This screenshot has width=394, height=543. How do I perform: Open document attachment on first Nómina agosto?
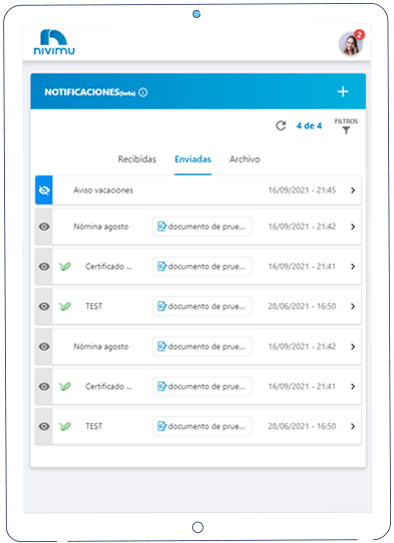pos(202,226)
